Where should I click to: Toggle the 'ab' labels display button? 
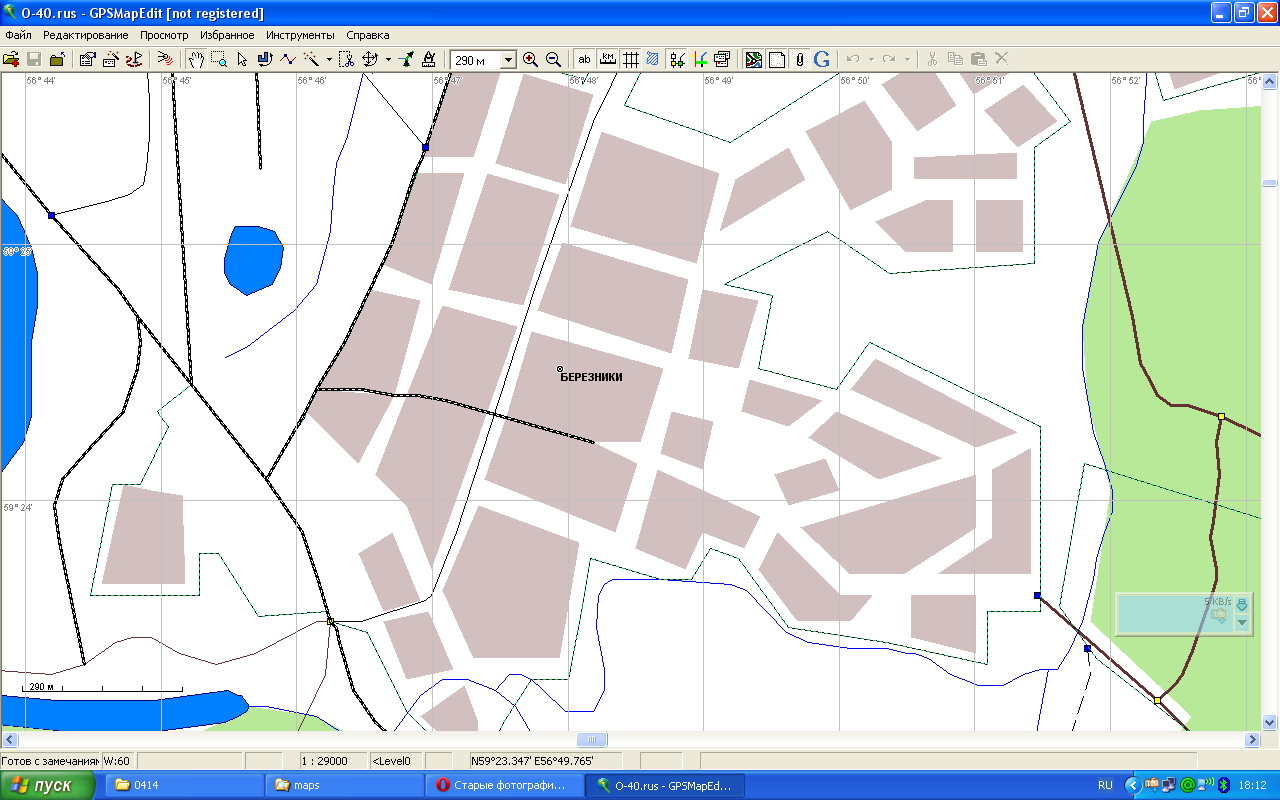coord(584,60)
